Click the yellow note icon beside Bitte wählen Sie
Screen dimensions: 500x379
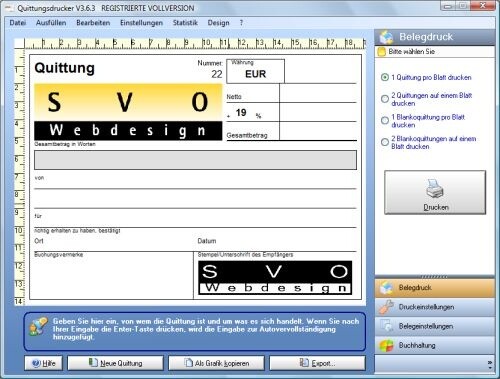[x=382, y=52]
